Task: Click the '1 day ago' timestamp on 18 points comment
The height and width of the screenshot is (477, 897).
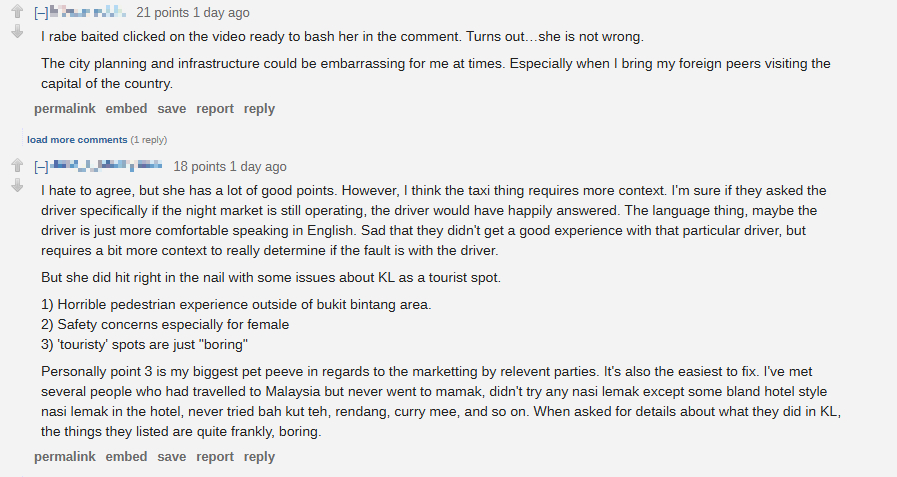Action: [x=258, y=166]
